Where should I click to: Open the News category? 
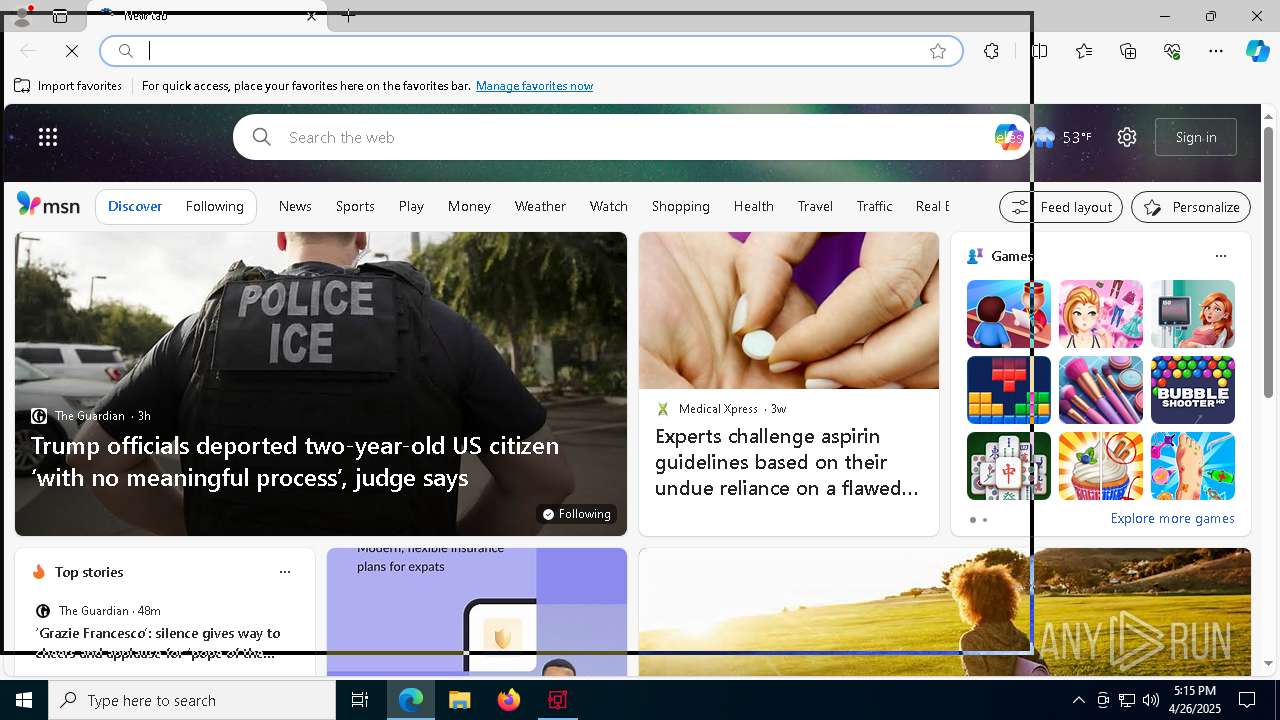coord(295,206)
